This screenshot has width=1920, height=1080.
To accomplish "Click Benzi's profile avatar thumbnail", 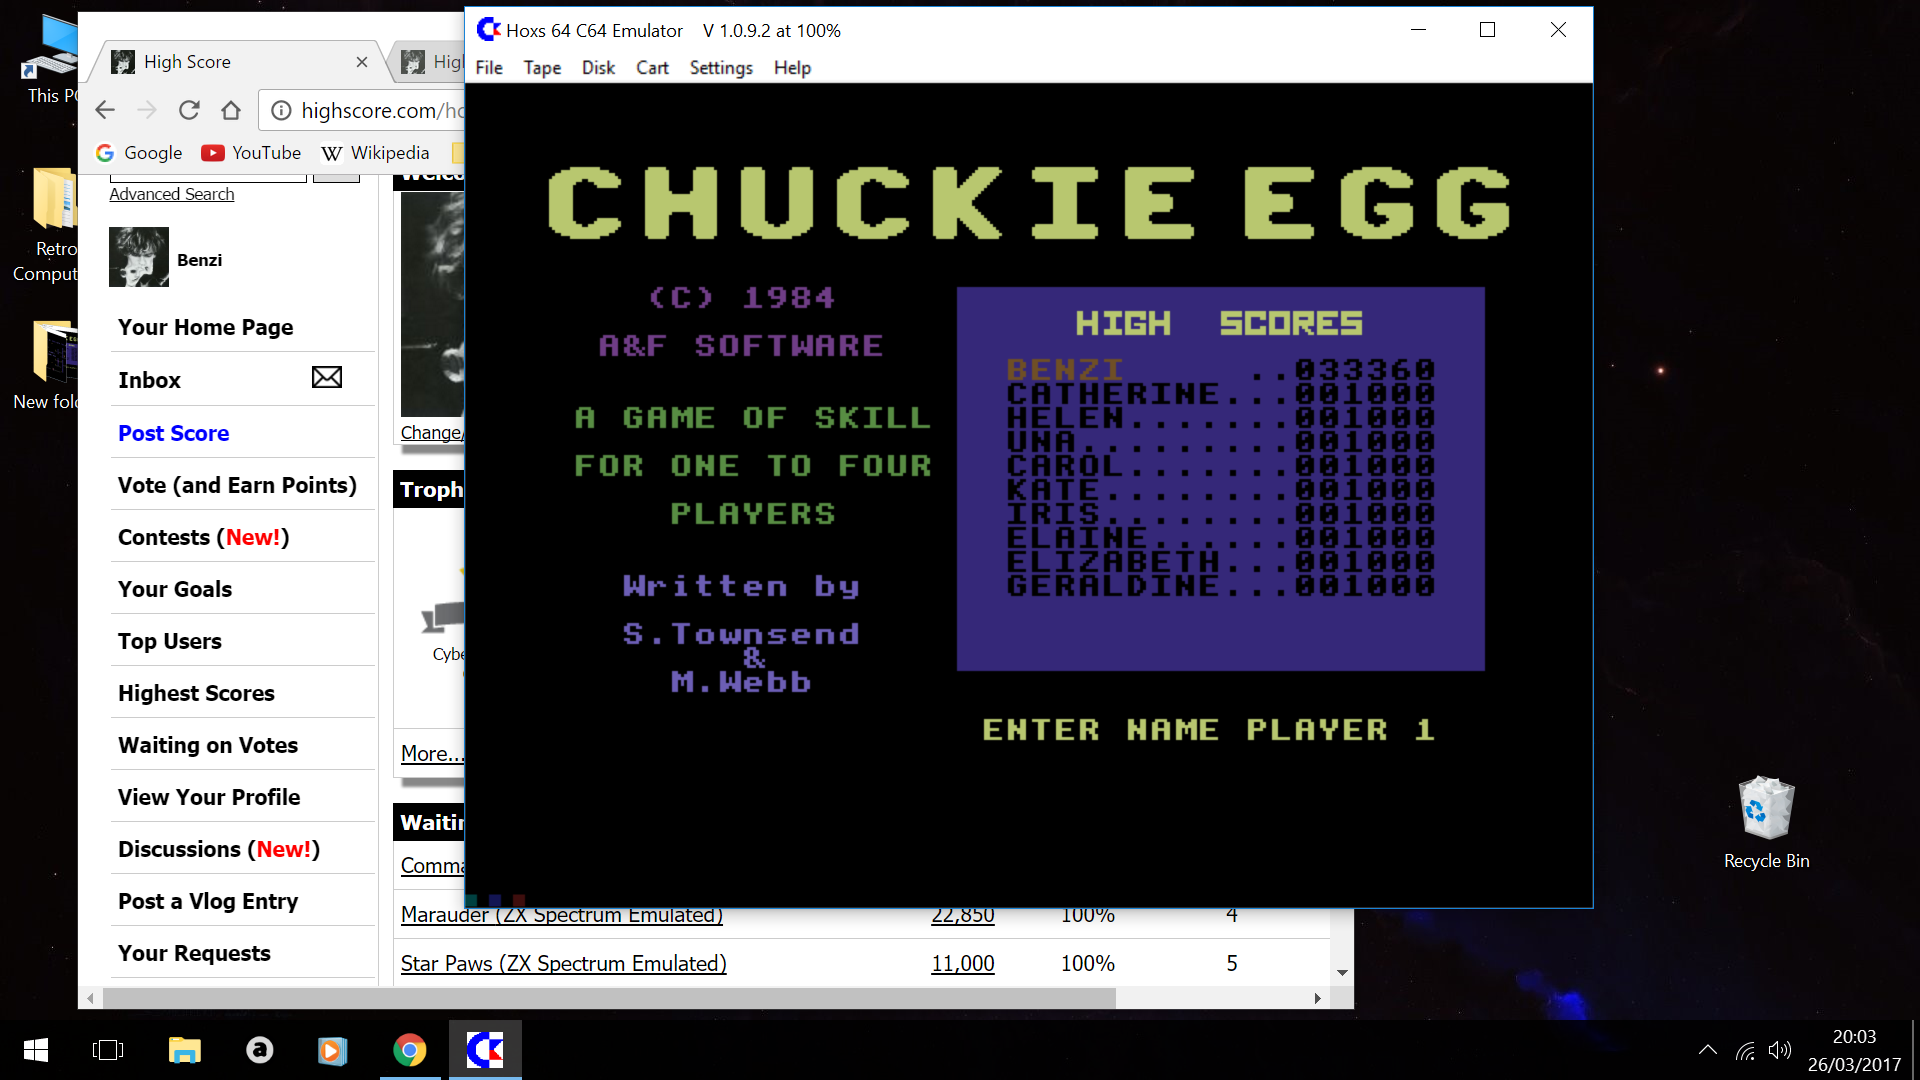I will tap(138, 258).
